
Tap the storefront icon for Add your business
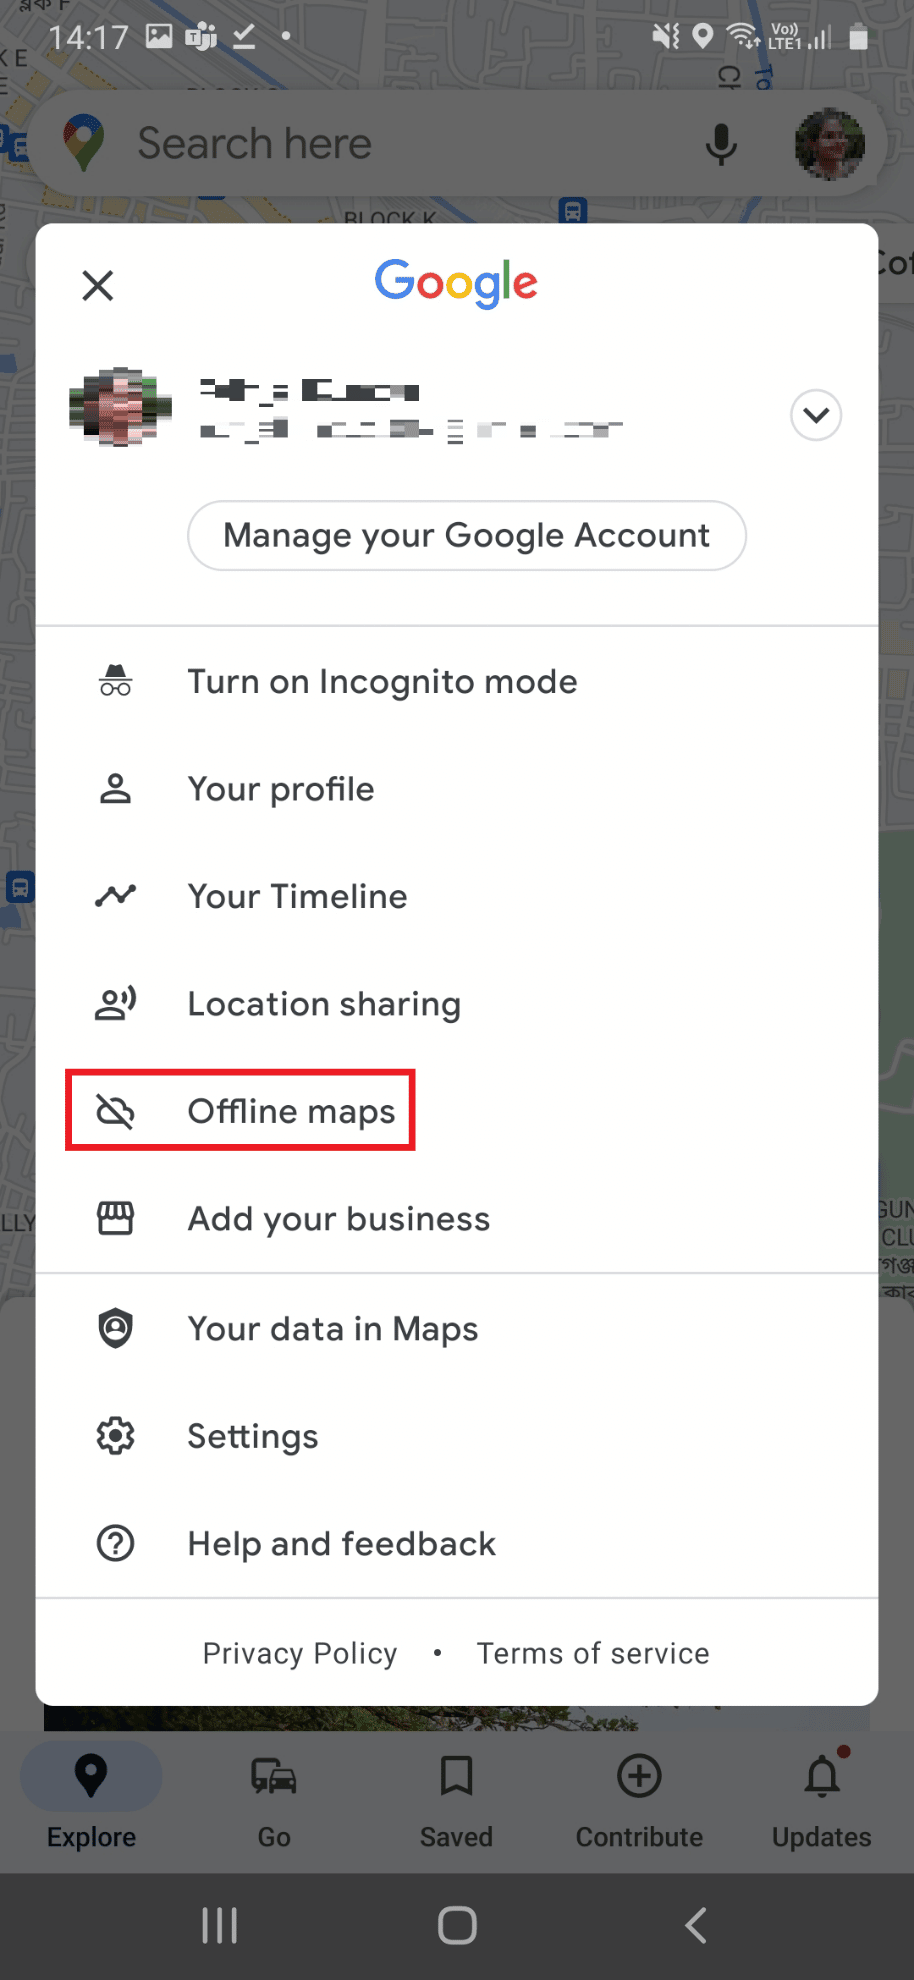(115, 1218)
